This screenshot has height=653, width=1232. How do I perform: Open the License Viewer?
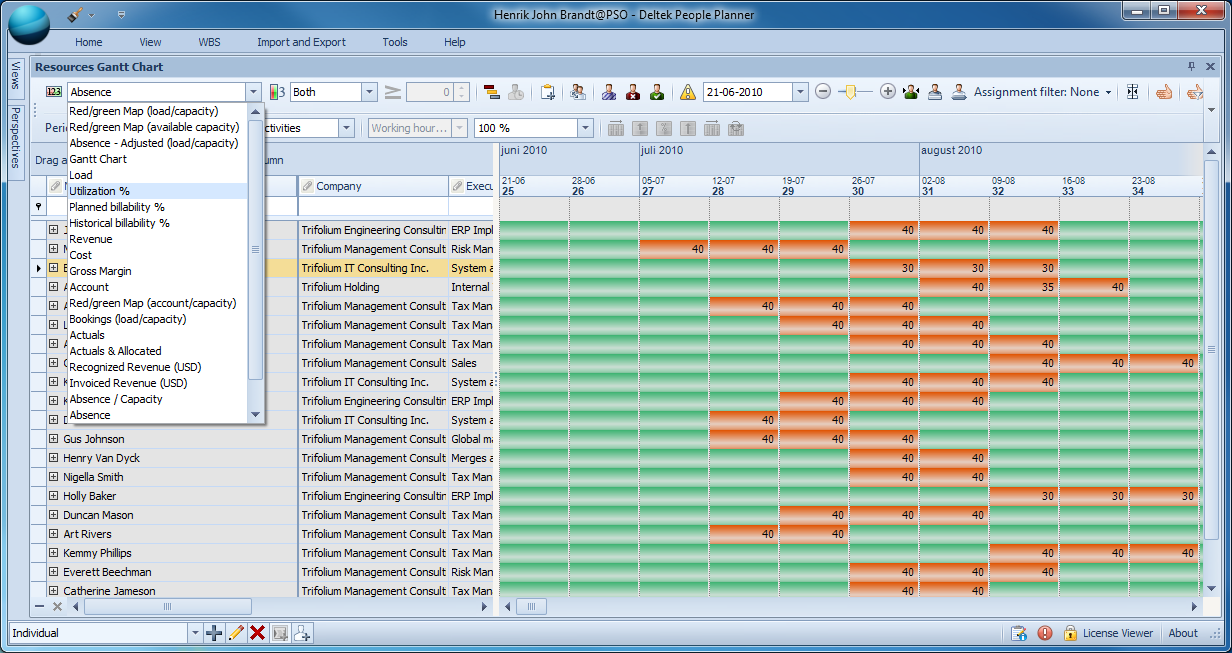[1117, 633]
